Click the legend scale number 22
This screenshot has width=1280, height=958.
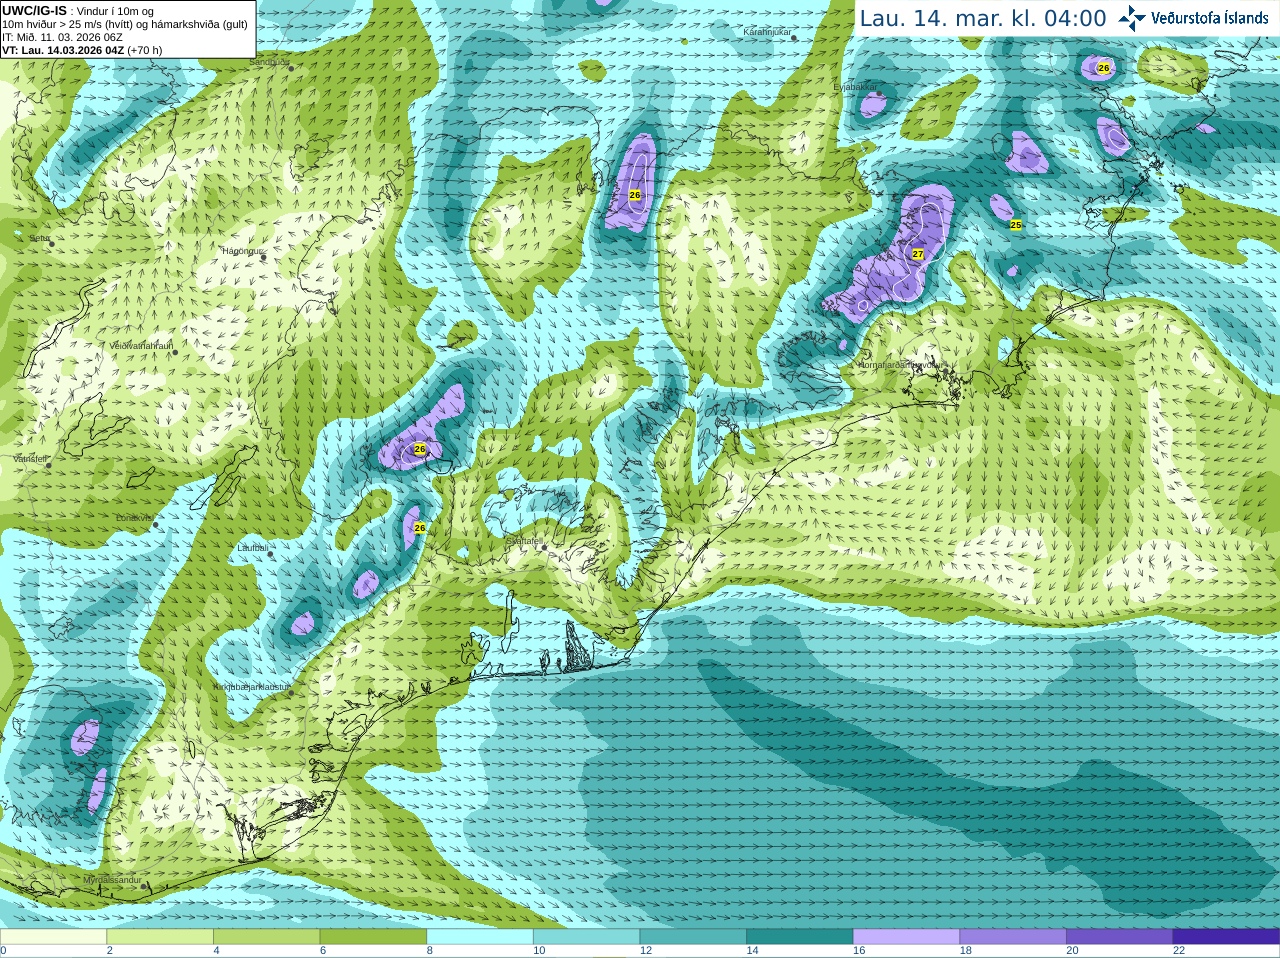click(1179, 951)
